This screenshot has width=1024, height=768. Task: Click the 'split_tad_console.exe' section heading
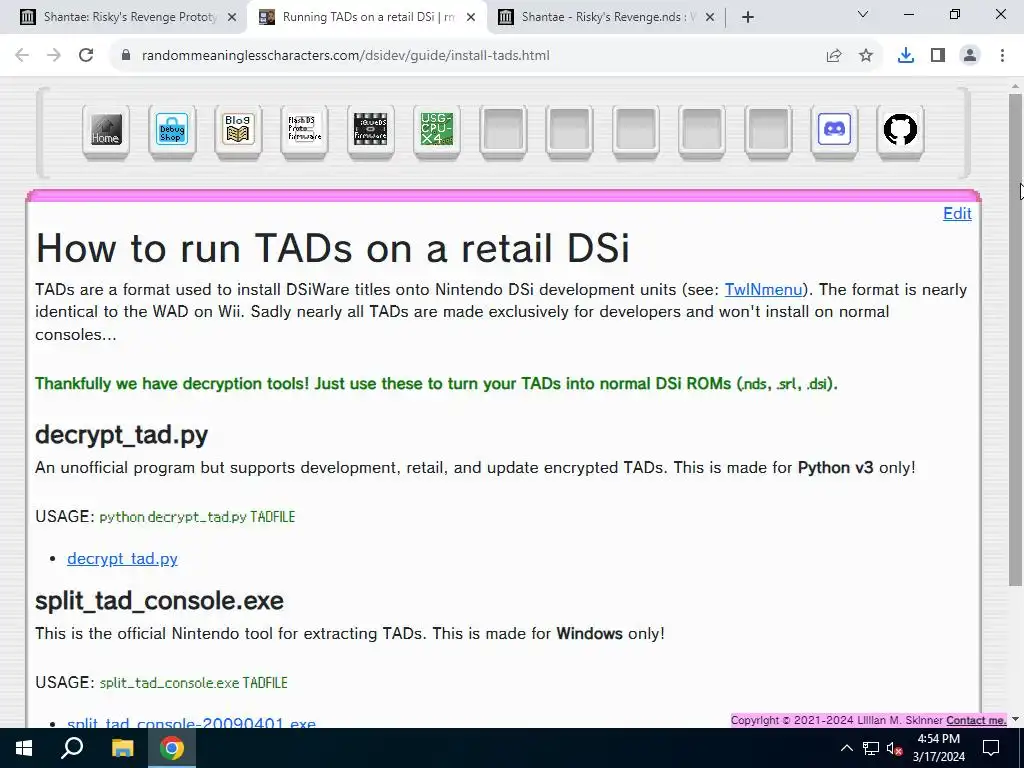[x=159, y=600]
